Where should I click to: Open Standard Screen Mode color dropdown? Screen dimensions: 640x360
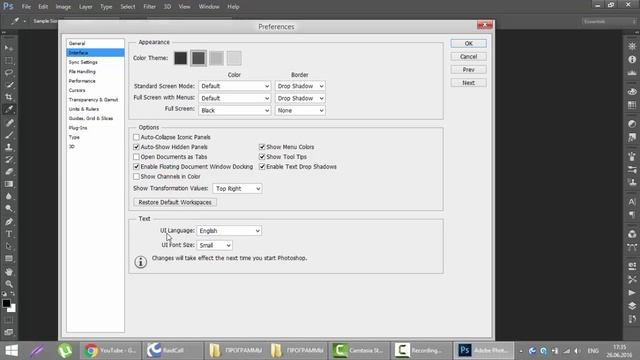tap(235, 86)
